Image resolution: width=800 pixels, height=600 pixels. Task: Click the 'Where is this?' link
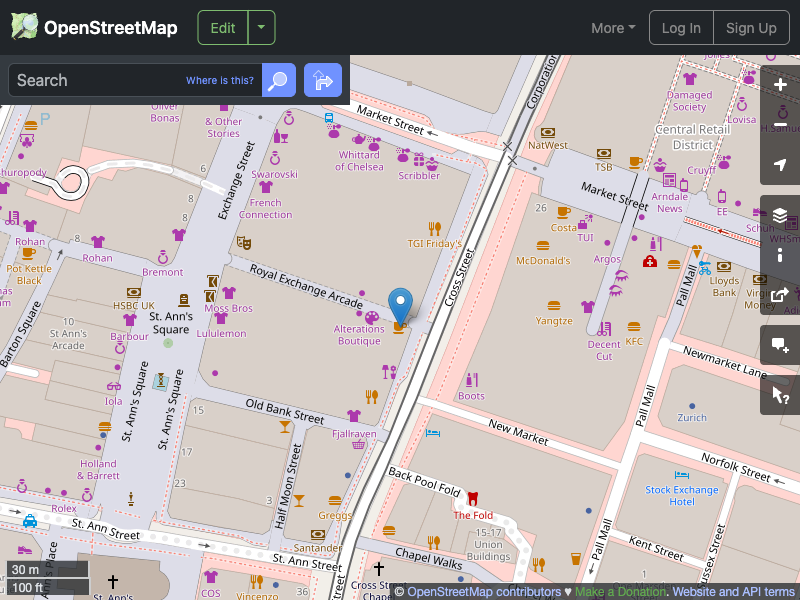pos(219,80)
